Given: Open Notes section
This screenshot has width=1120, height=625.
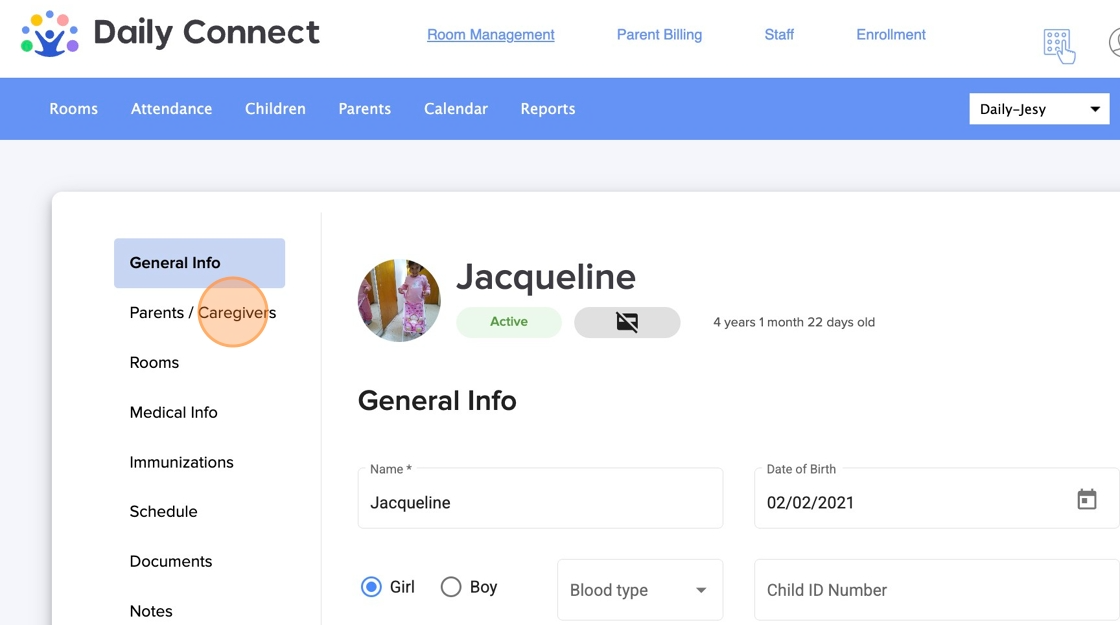Looking at the screenshot, I should pyautogui.click(x=151, y=611).
